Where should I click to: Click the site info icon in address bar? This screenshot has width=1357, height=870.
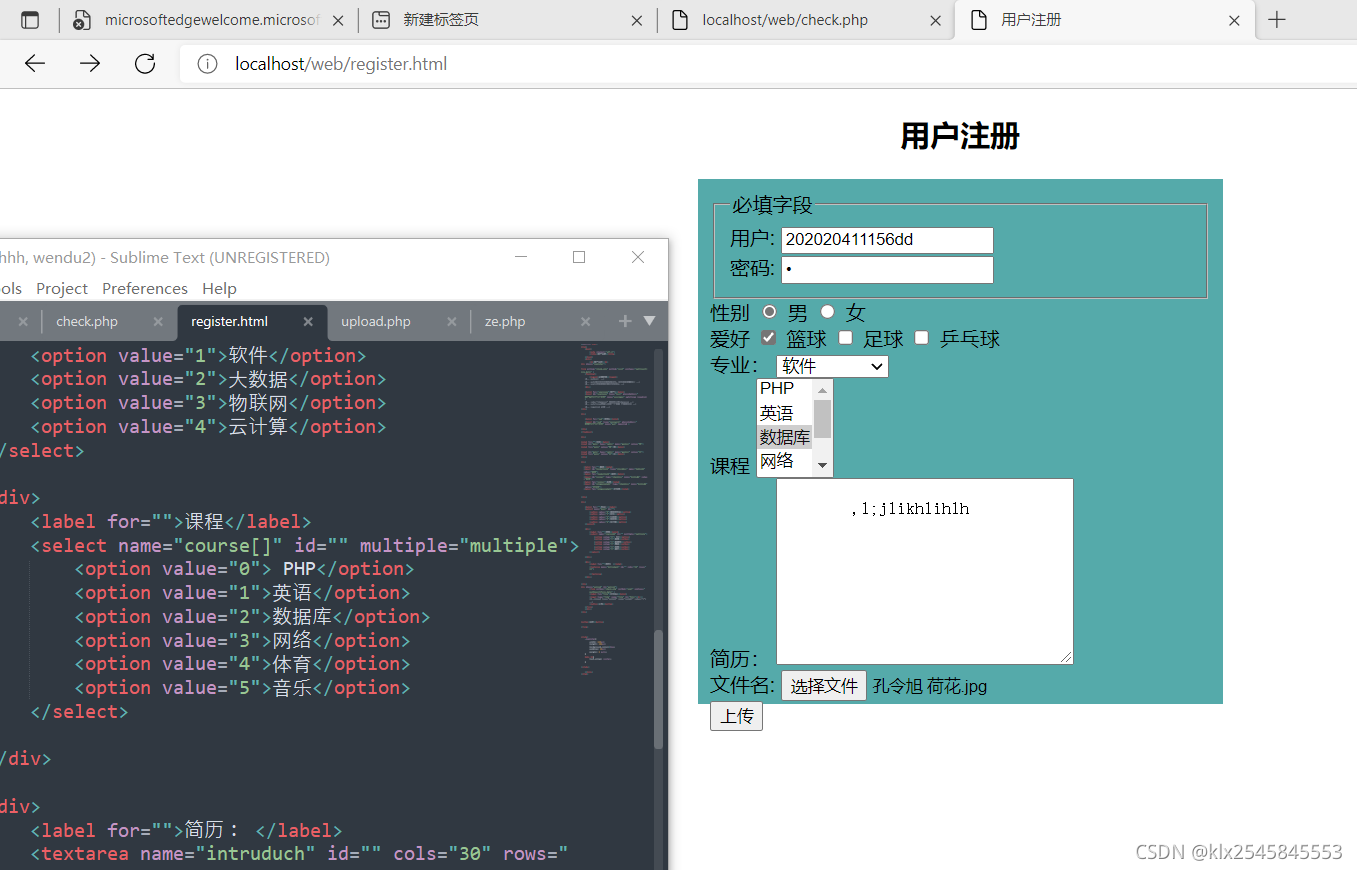[x=207, y=64]
